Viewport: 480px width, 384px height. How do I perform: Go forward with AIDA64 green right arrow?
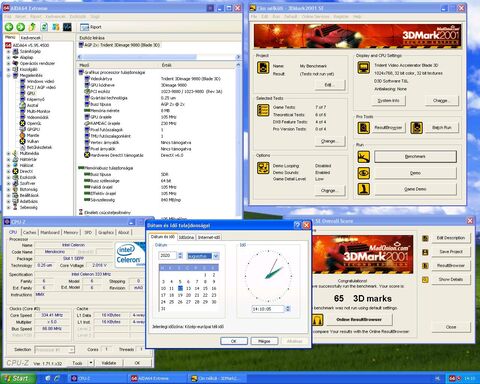21,27
